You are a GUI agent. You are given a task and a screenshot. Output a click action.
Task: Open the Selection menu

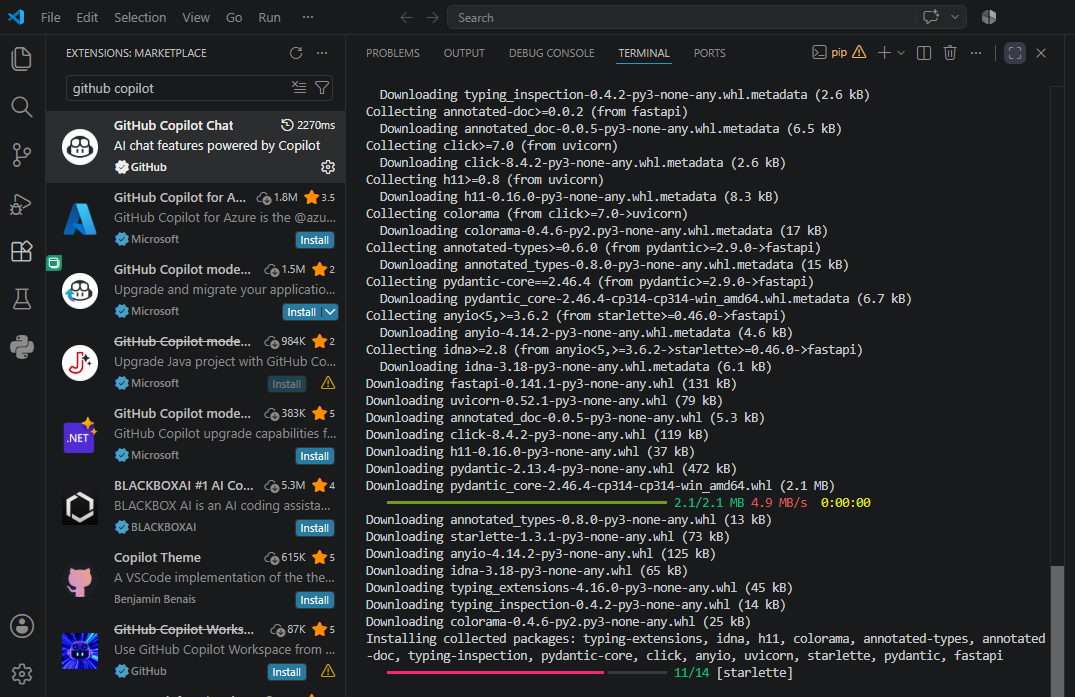[140, 17]
